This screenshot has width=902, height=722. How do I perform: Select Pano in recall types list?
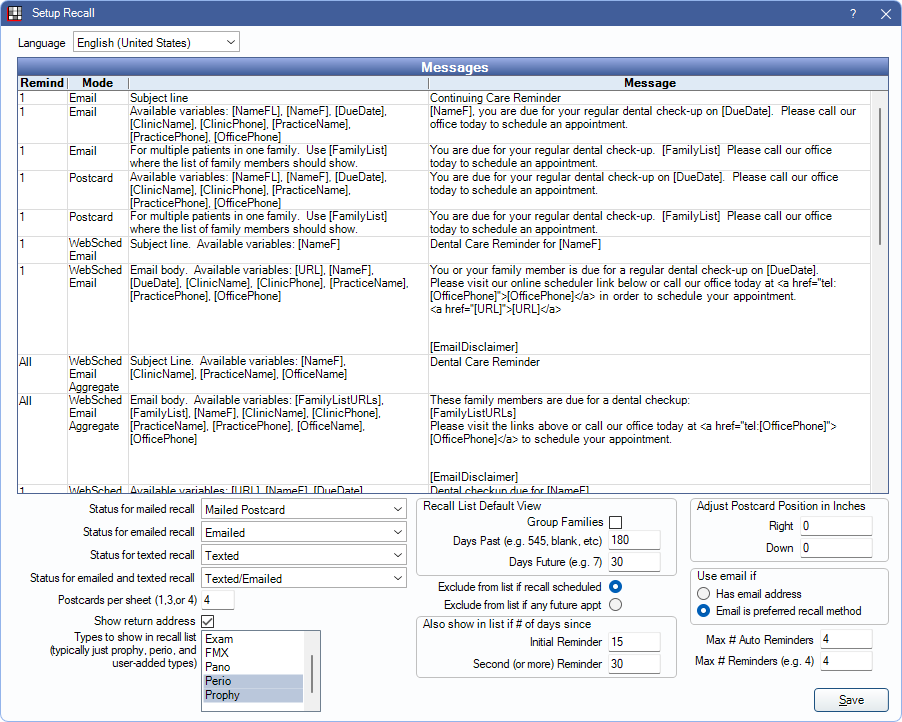(218, 666)
